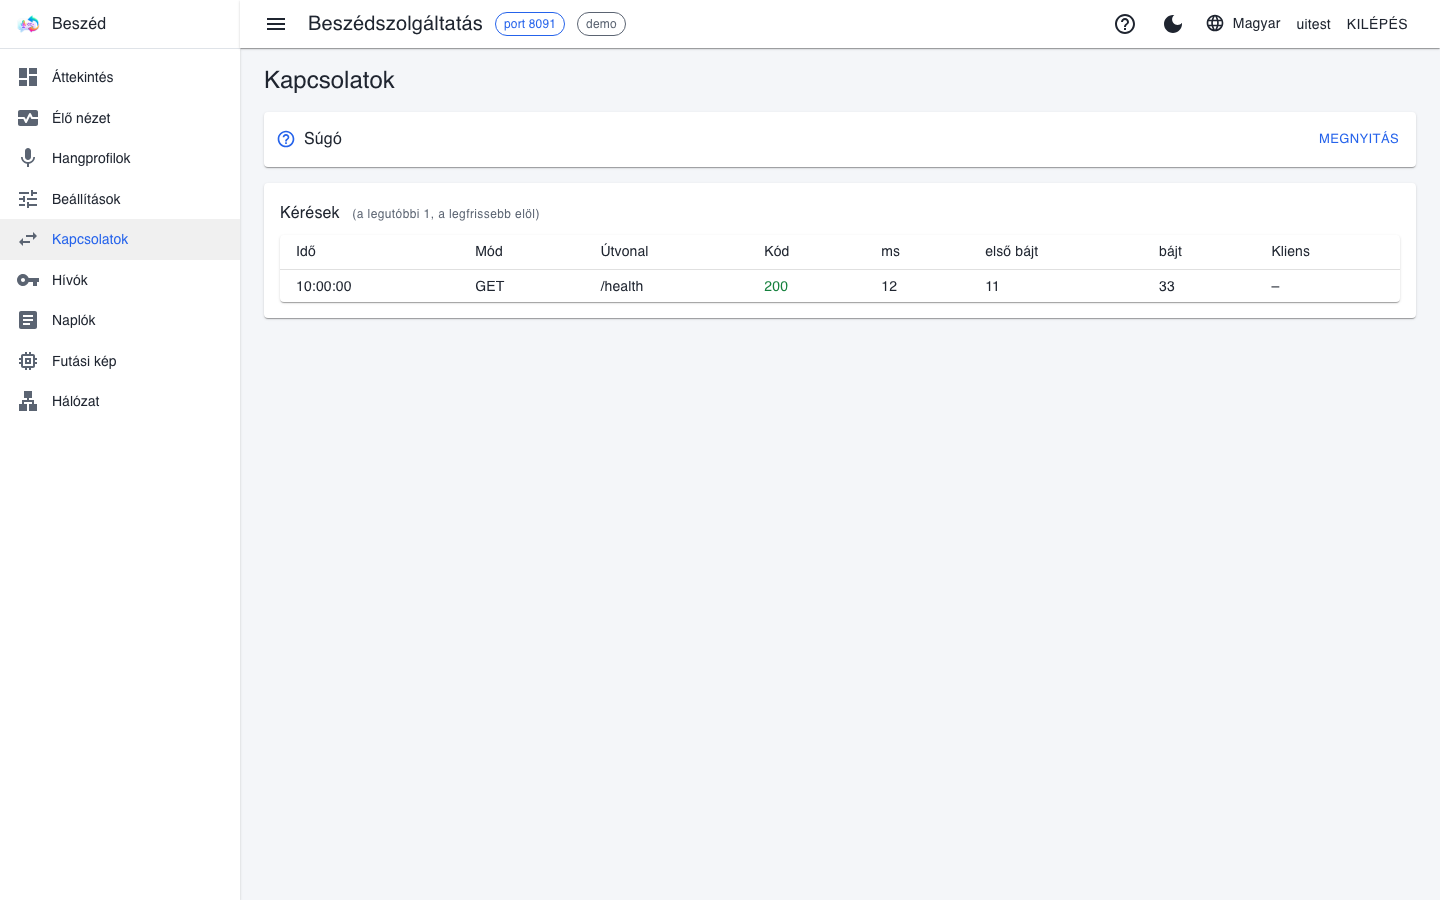
Task: Click the port 8091 badge
Action: click(x=530, y=24)
